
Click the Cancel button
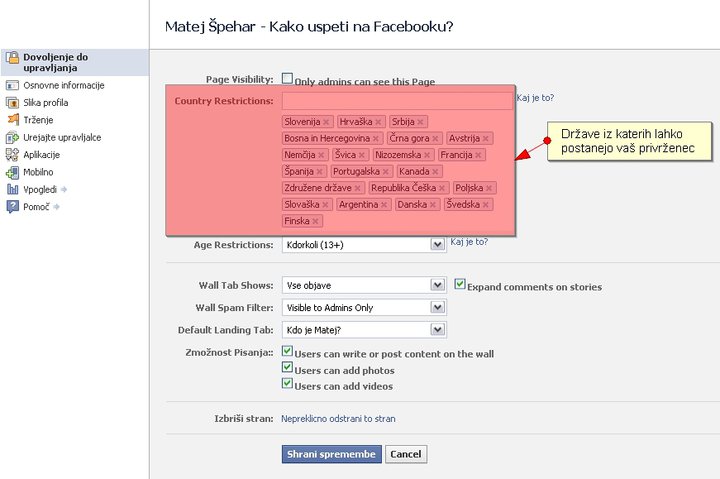[406, 454]
